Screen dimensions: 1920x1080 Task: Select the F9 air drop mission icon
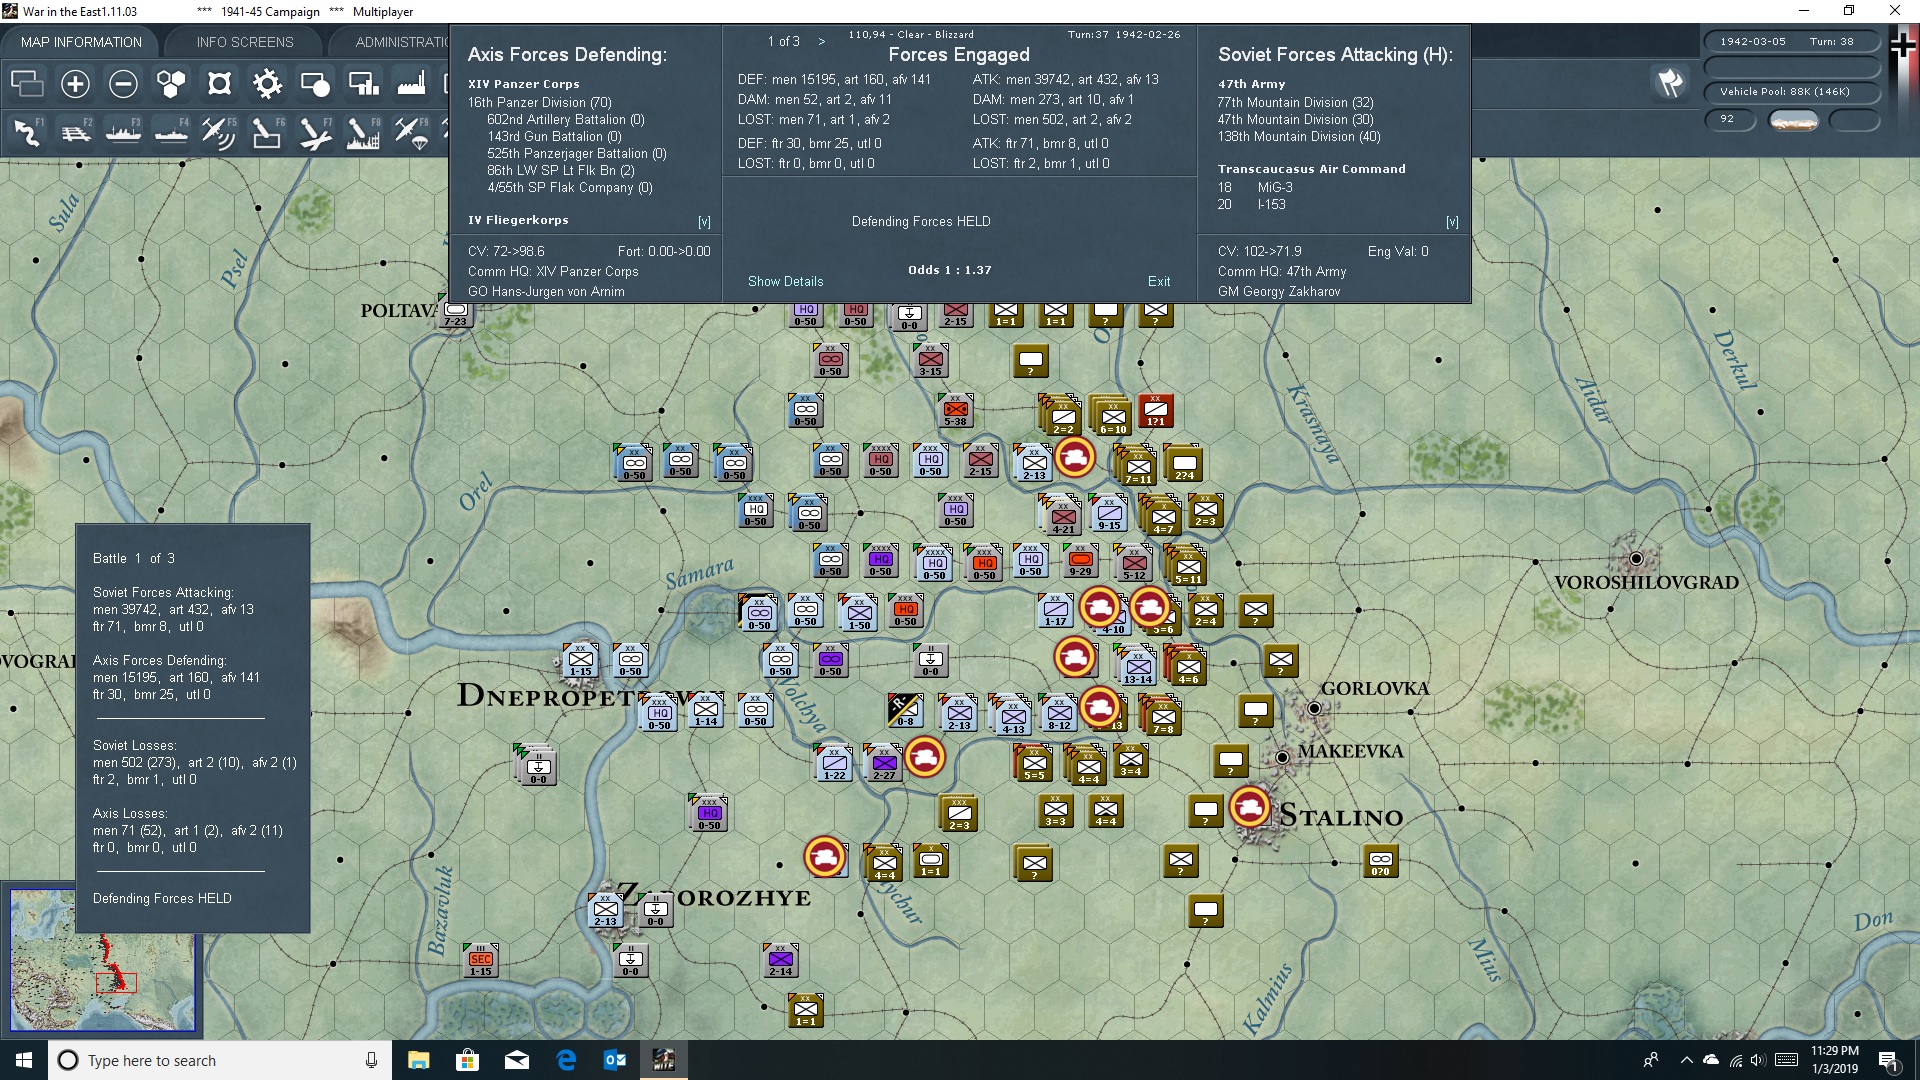click(x=411, y=132)
